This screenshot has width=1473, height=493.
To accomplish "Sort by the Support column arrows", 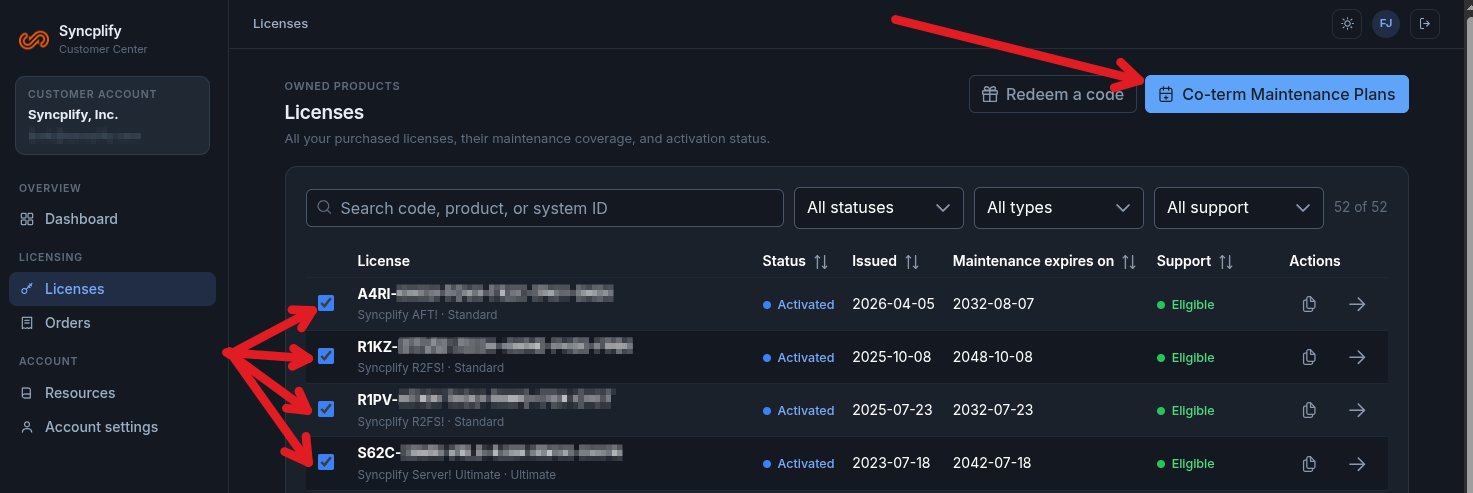I will 1226,261.
